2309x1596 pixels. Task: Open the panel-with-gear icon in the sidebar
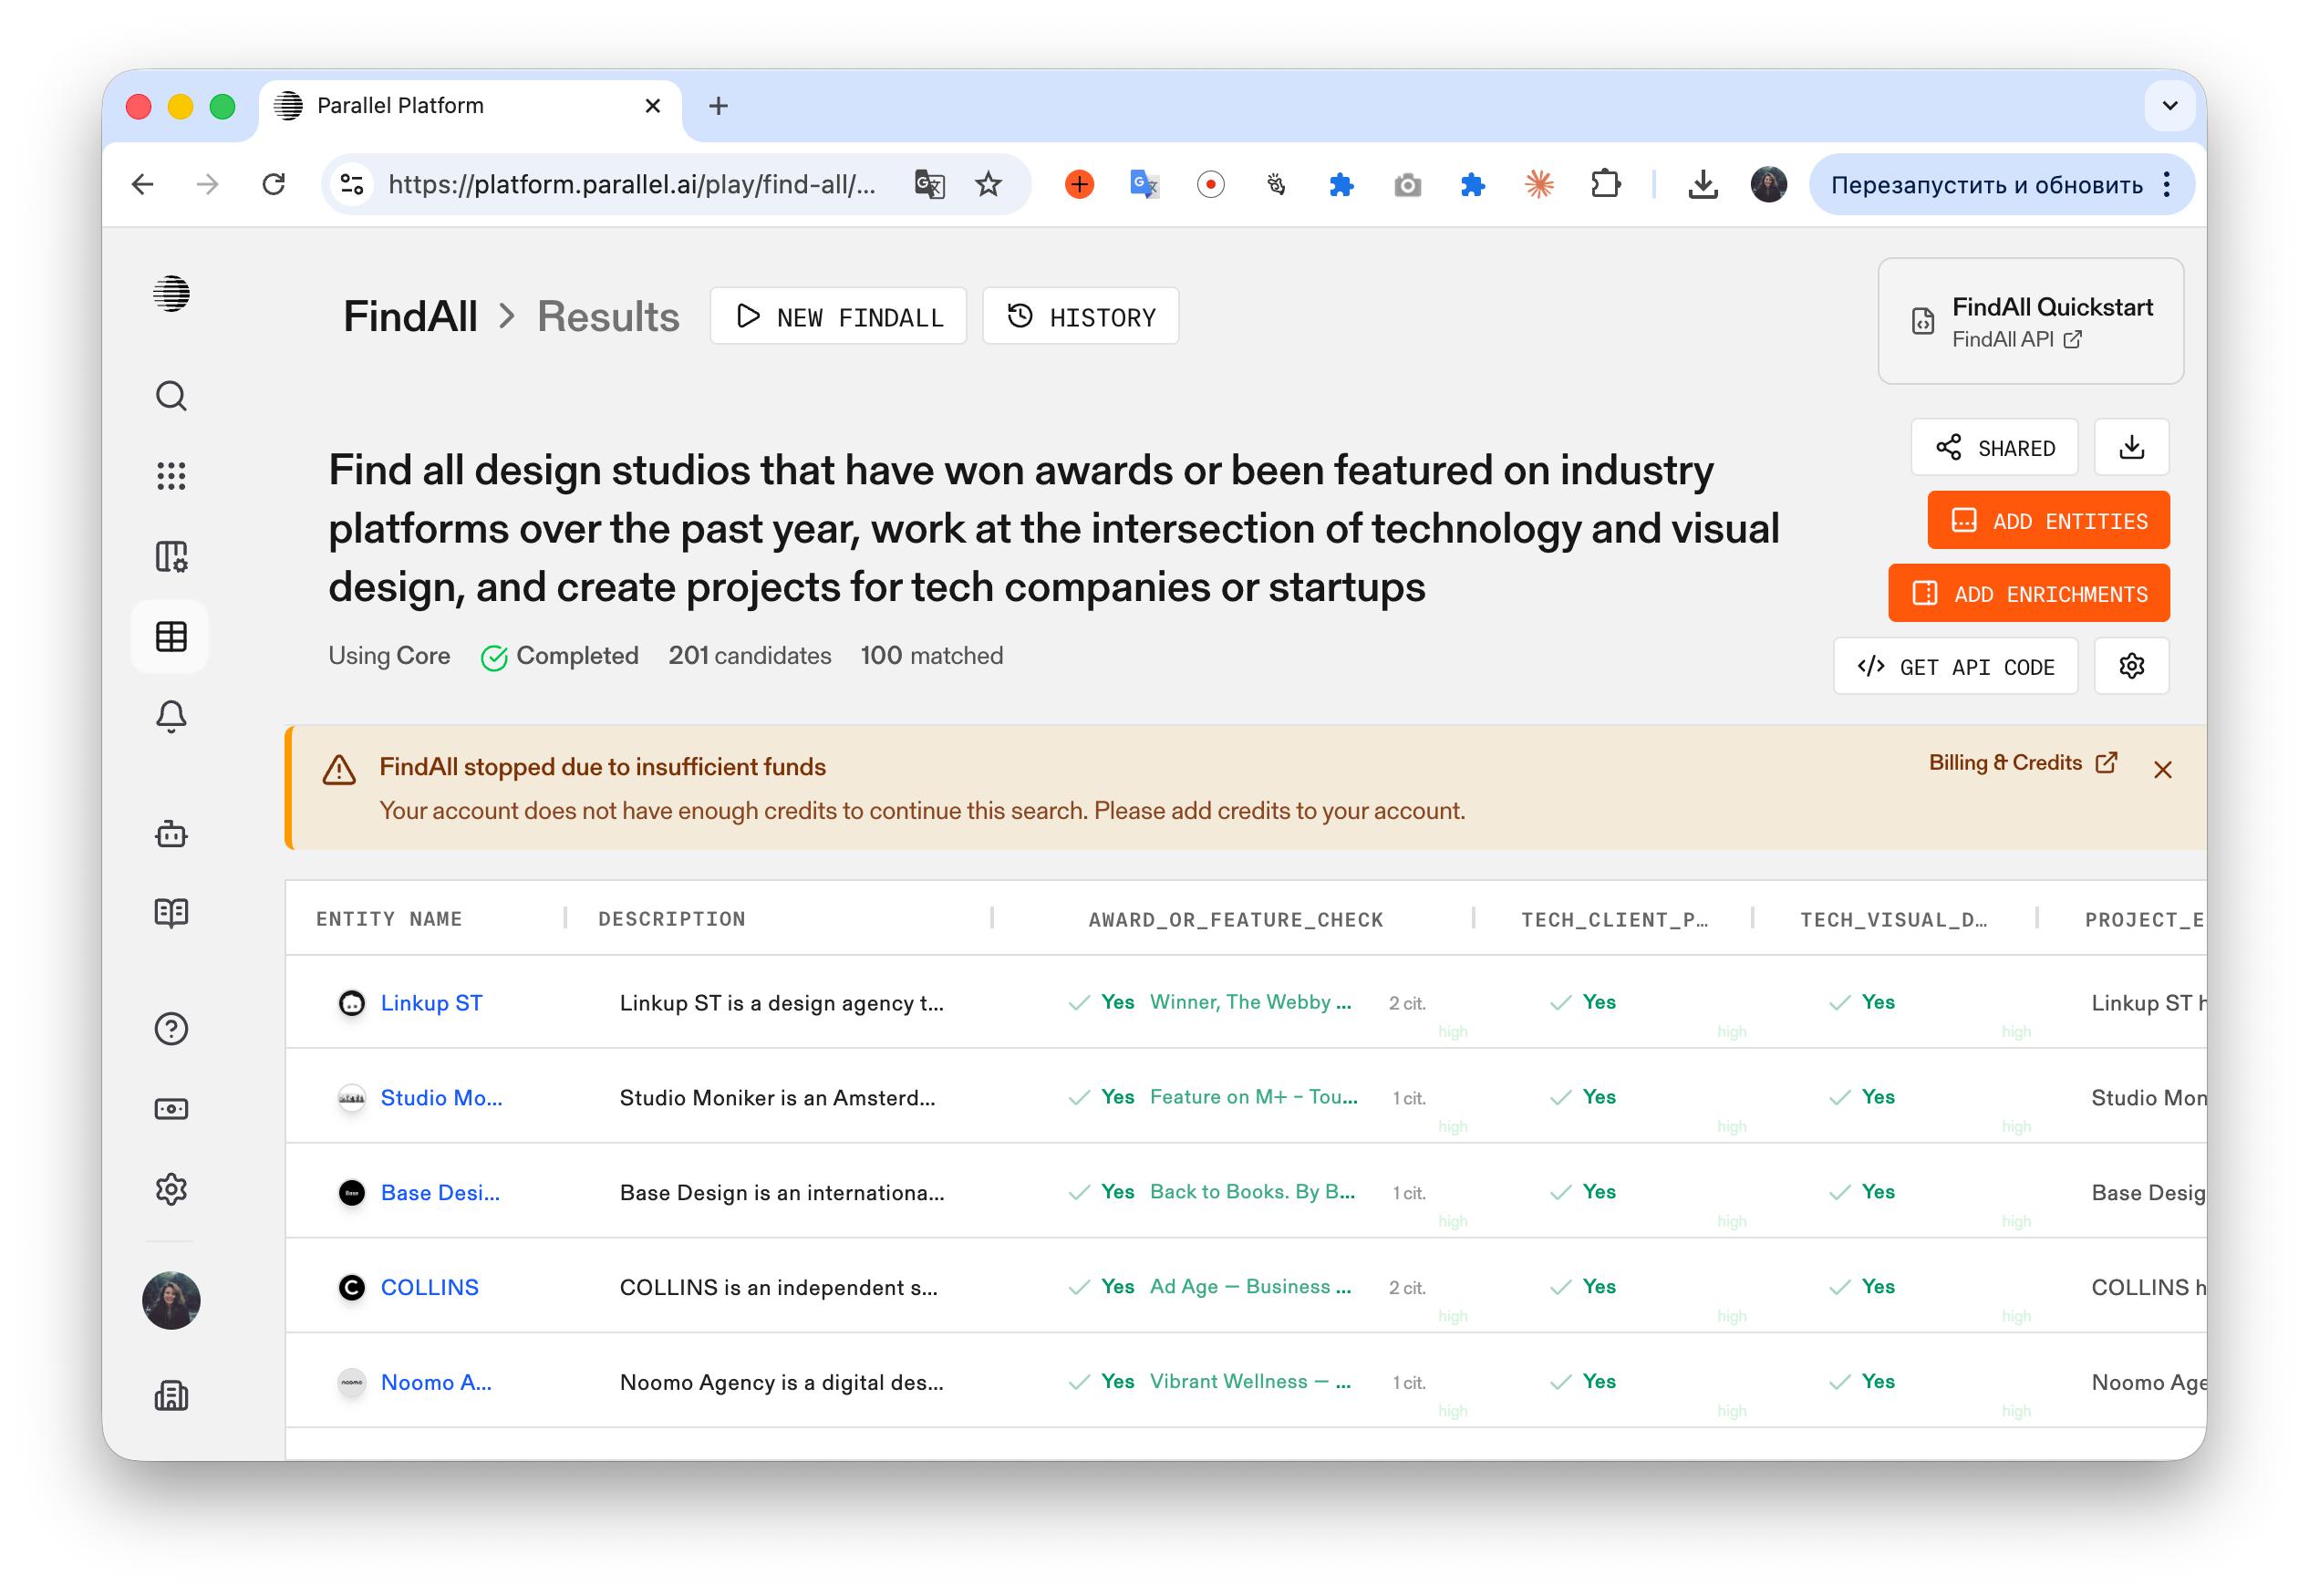tap(171, 556)
